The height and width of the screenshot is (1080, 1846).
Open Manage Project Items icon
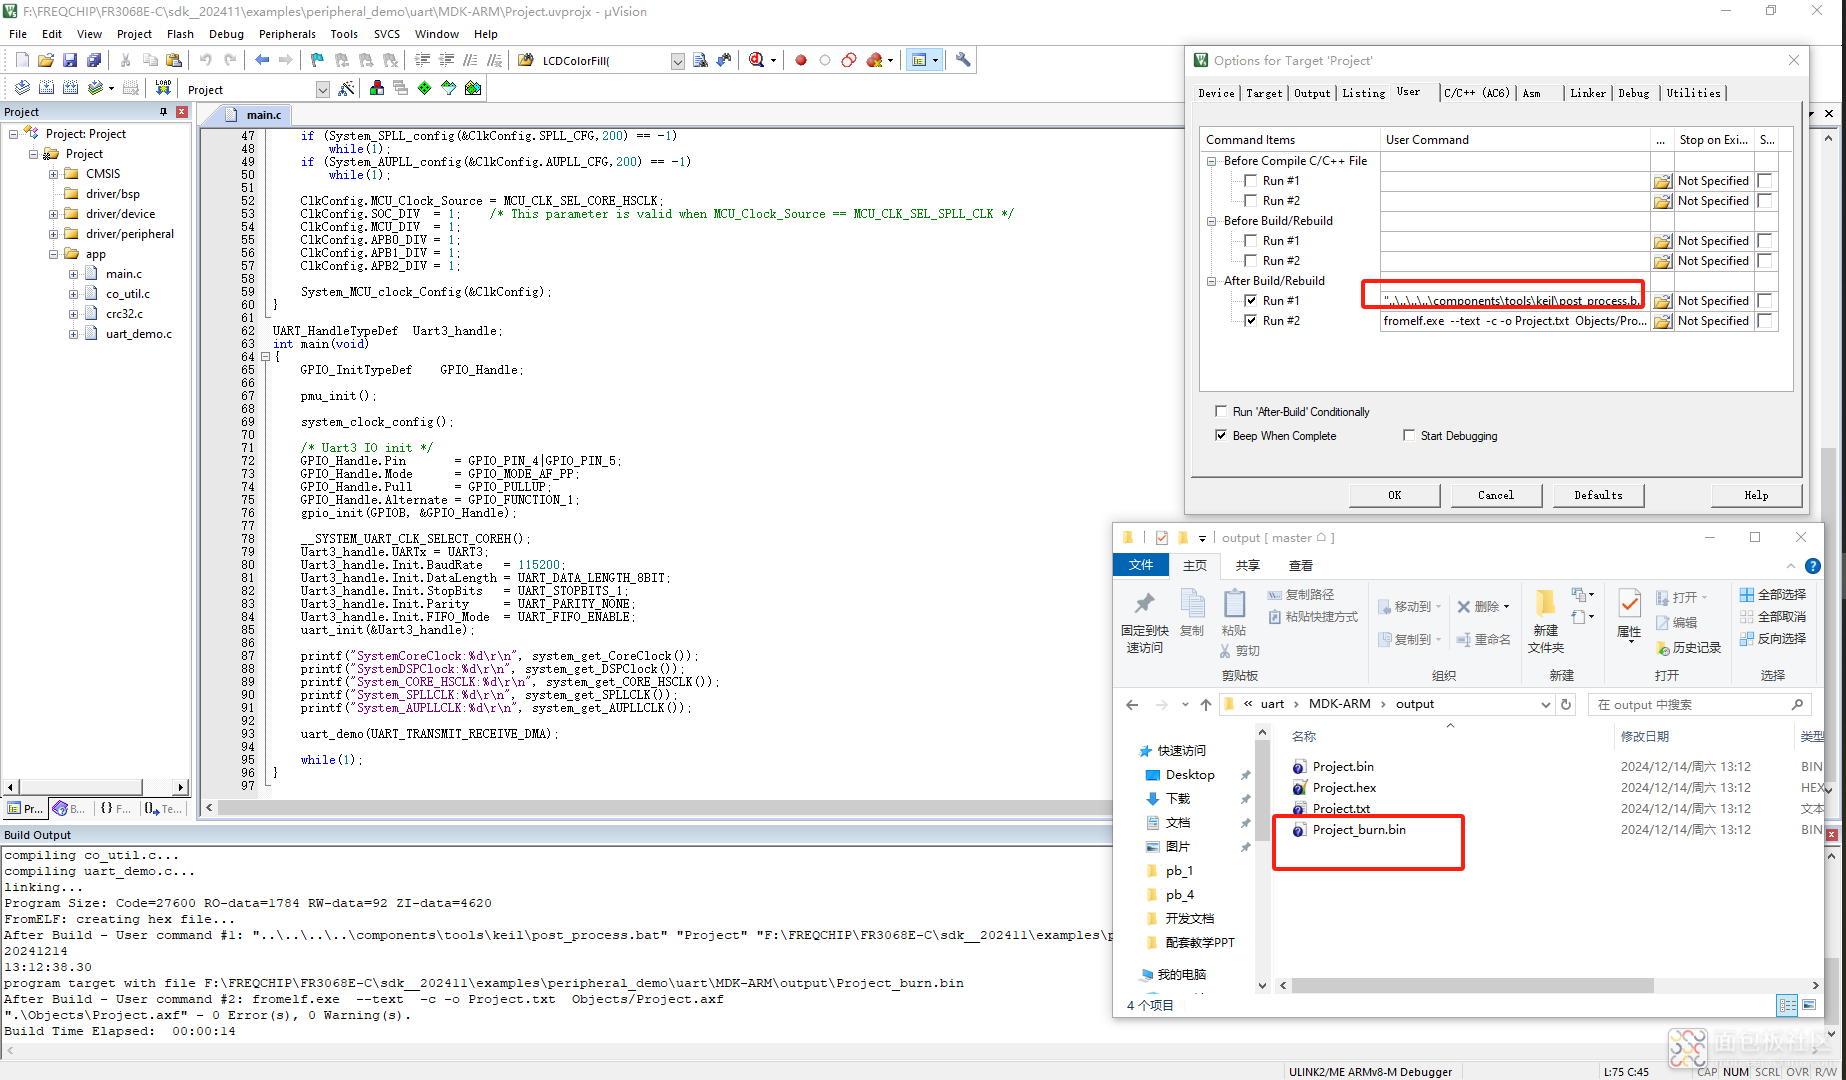pos(376,88)
